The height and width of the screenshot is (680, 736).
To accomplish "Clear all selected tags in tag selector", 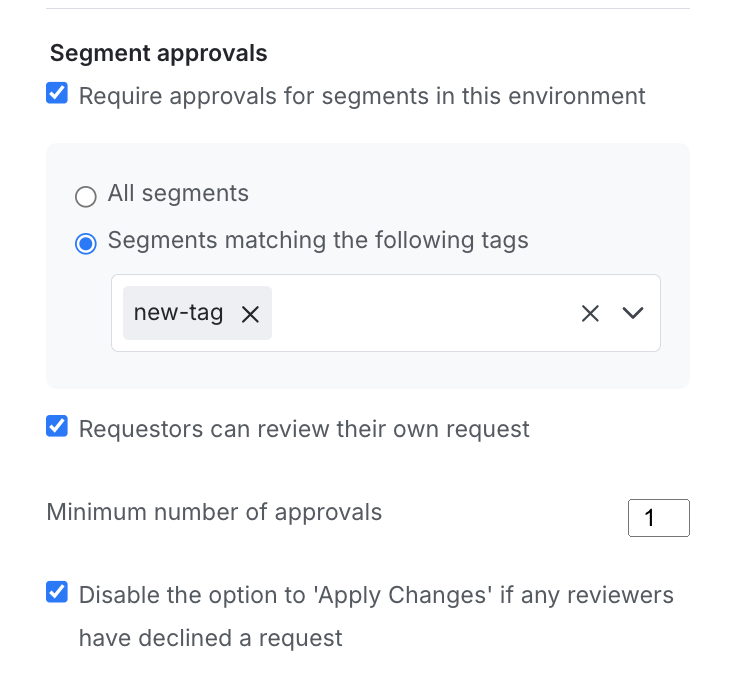I will tap(590, 314).
